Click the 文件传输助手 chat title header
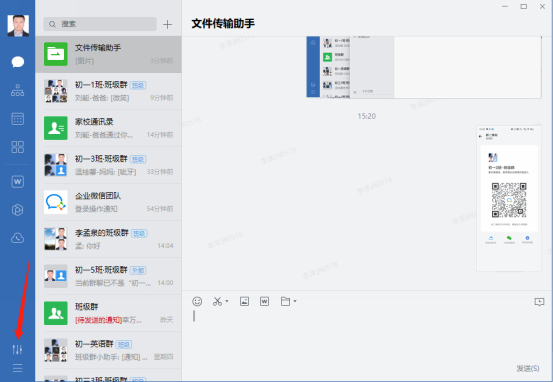 (x=223, y=24)
